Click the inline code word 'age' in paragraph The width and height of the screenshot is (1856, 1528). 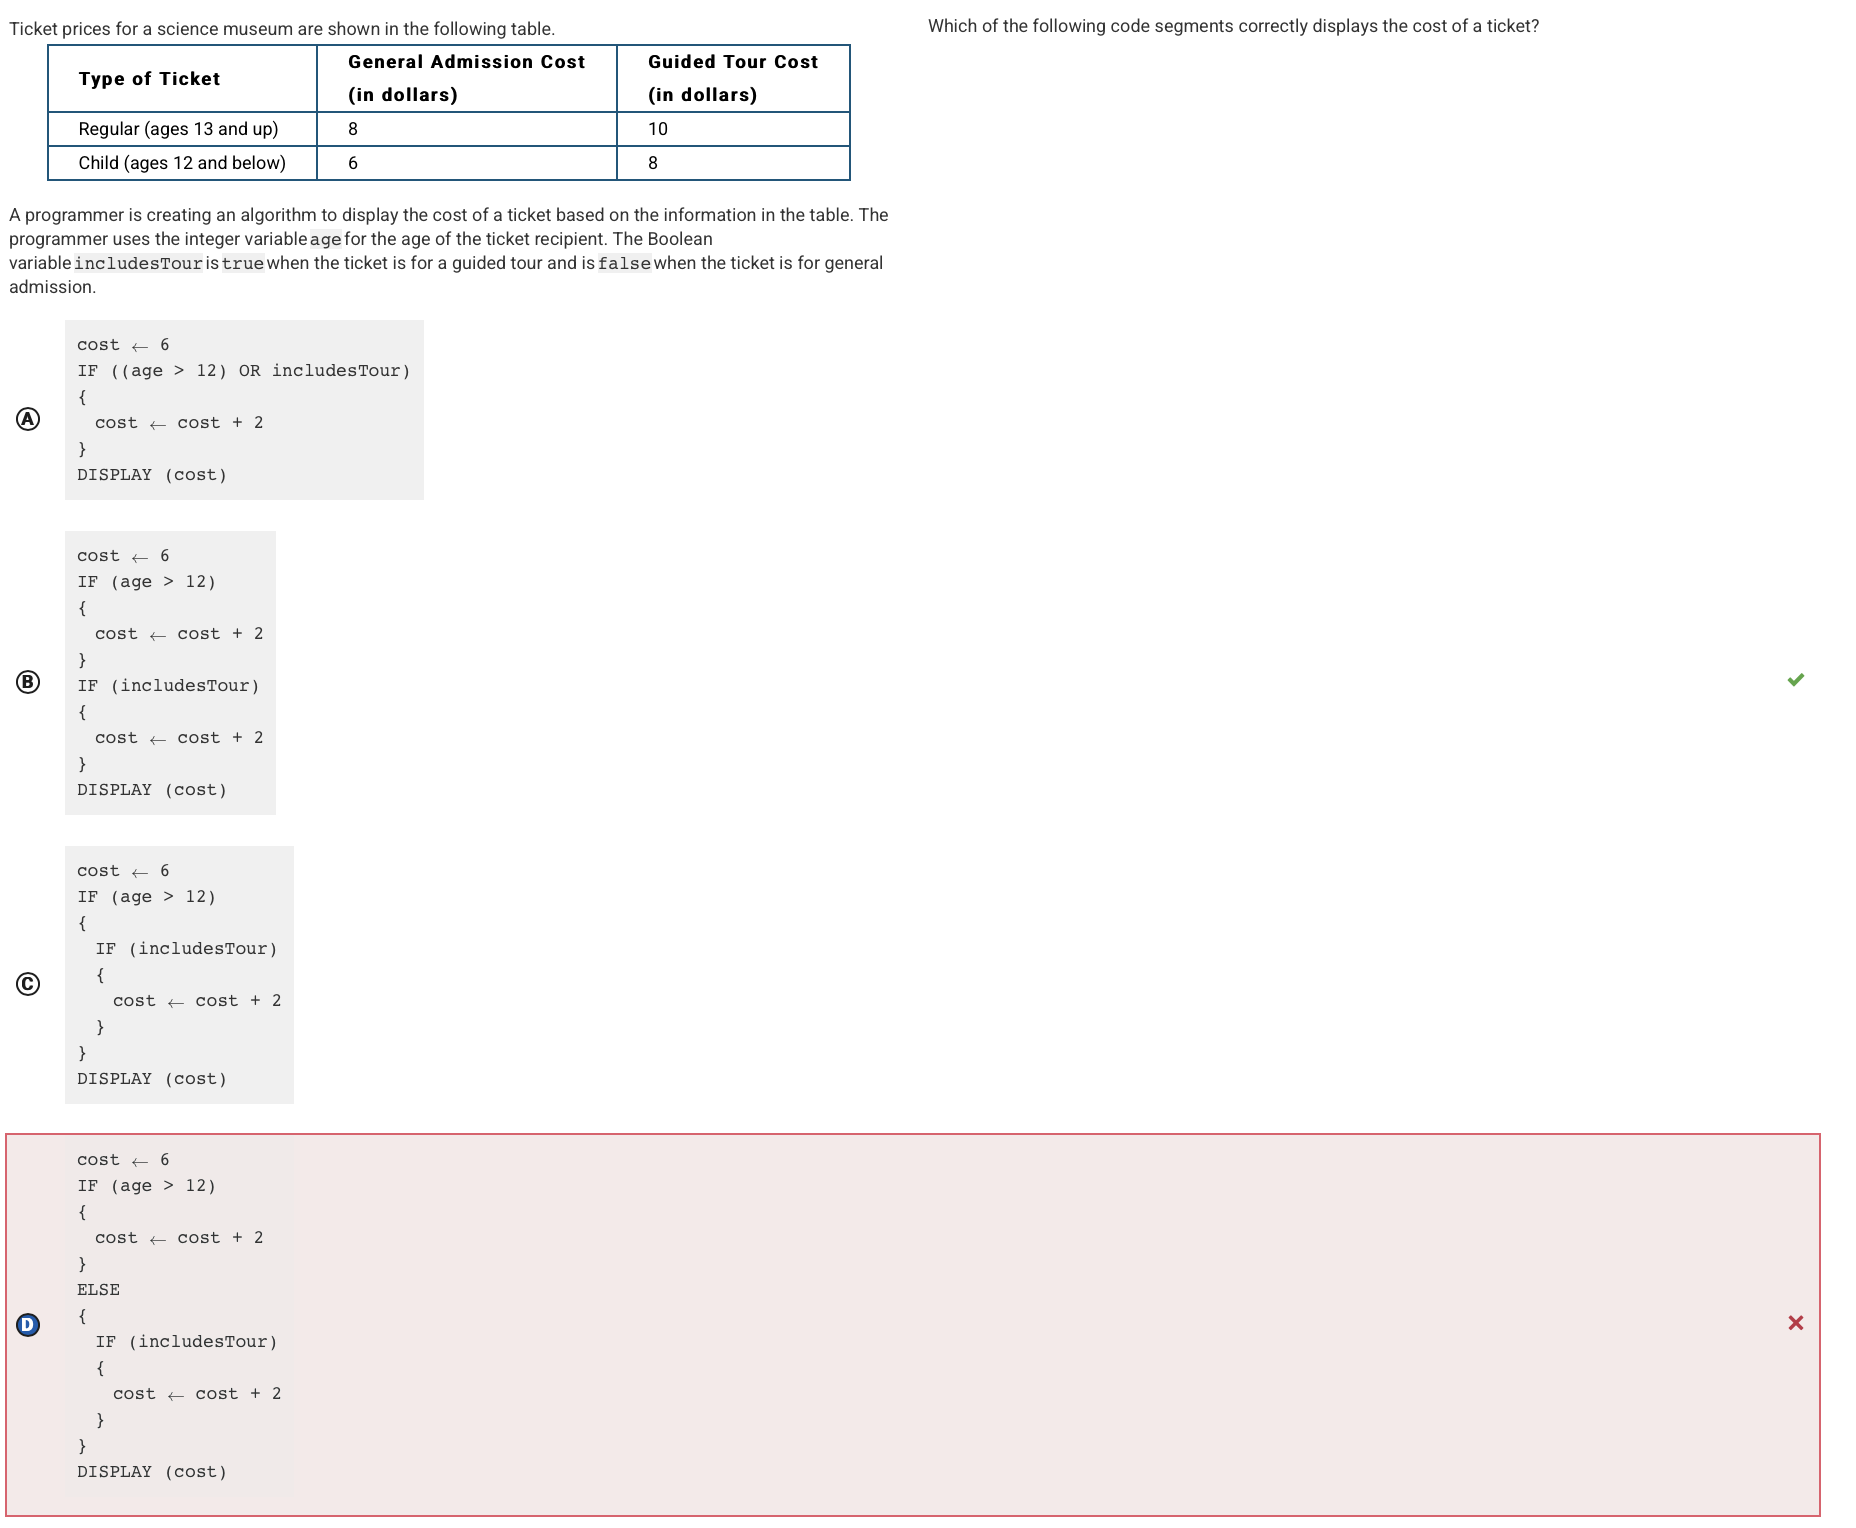[x=325, y=239]
